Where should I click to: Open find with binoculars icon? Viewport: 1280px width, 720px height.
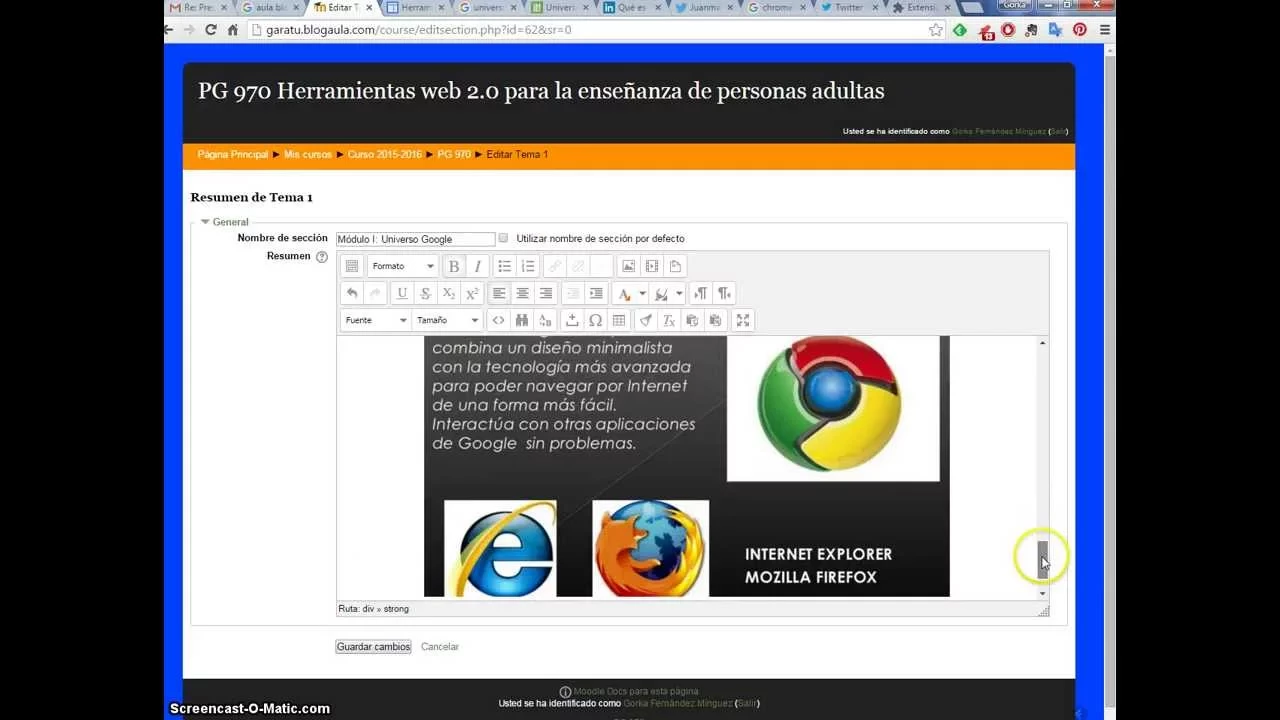[522, 320]
